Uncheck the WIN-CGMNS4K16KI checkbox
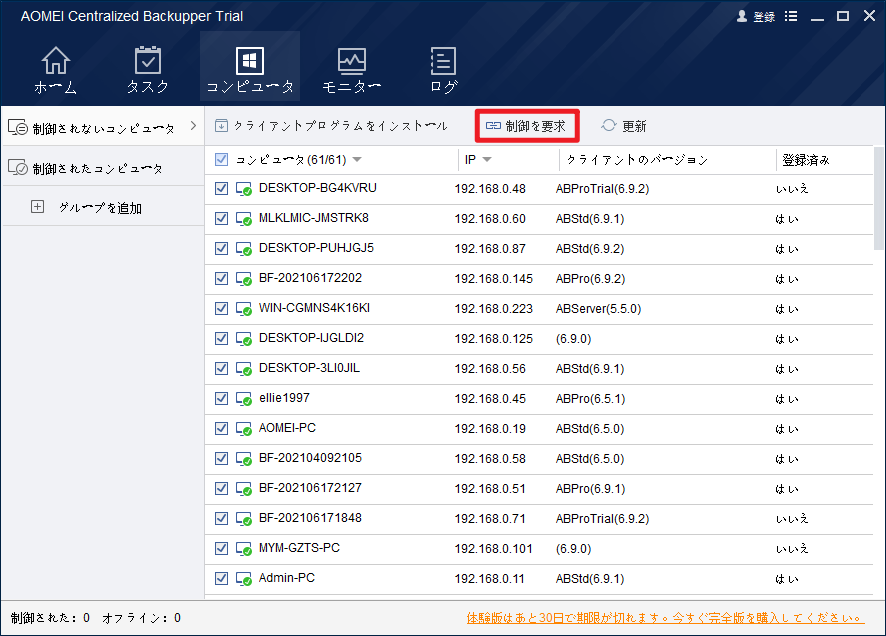 222,308
